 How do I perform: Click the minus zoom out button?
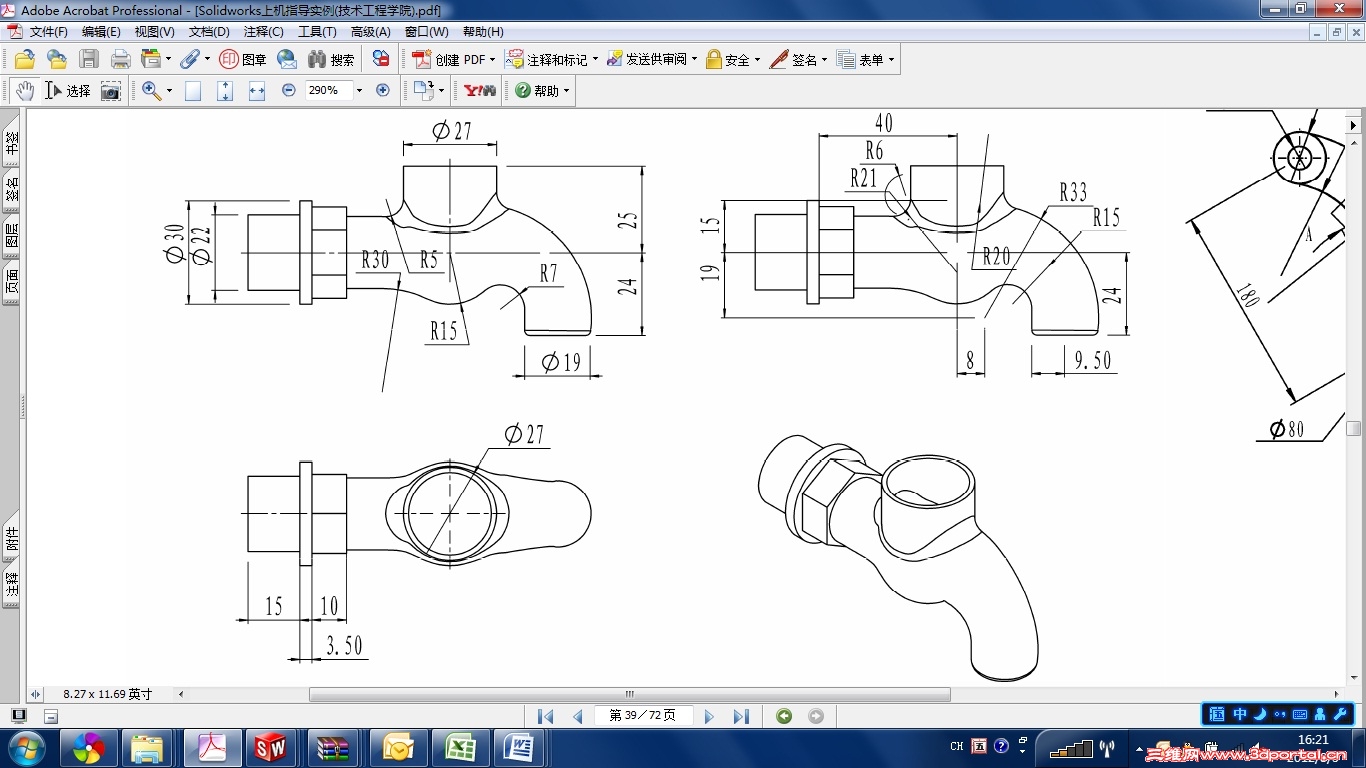point(289,90)
